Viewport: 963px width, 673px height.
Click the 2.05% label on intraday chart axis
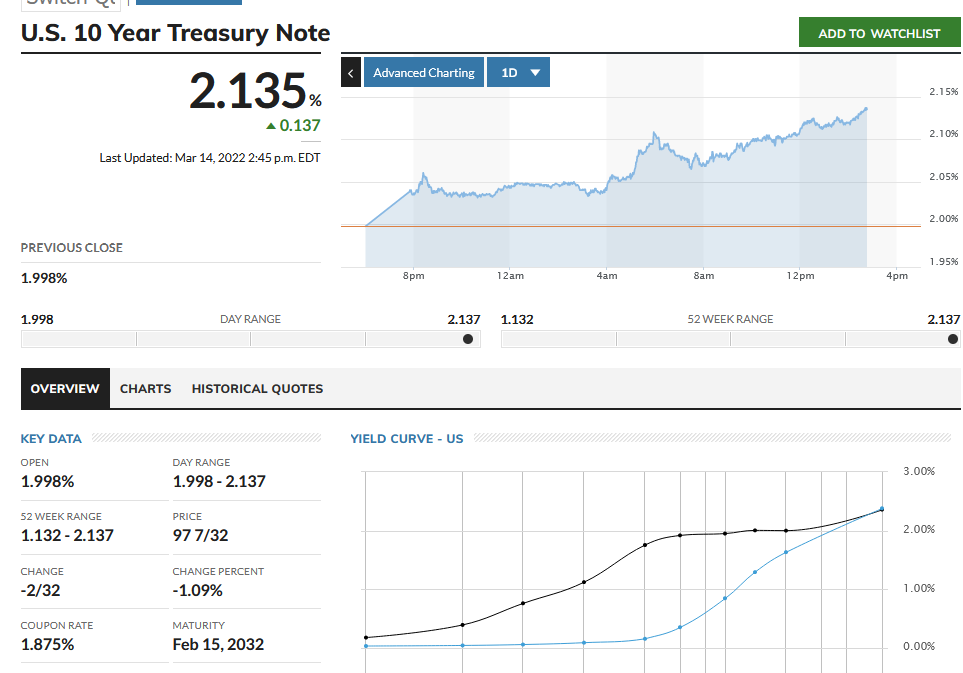click(943, 176)
